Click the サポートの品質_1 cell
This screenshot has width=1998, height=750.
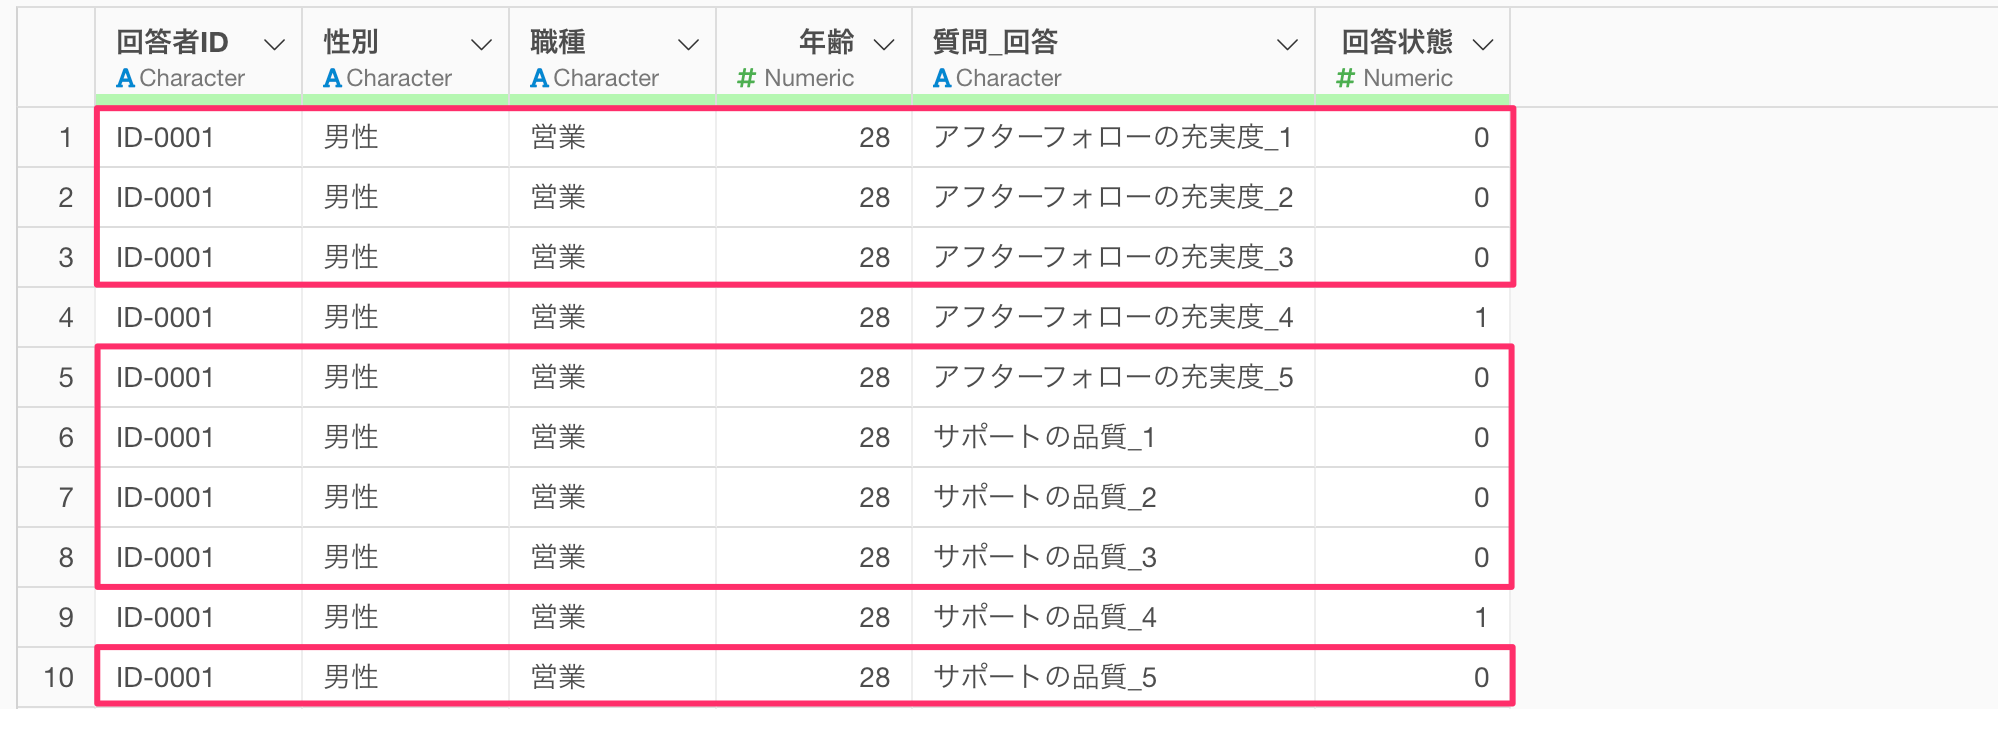coord(1044,438)
